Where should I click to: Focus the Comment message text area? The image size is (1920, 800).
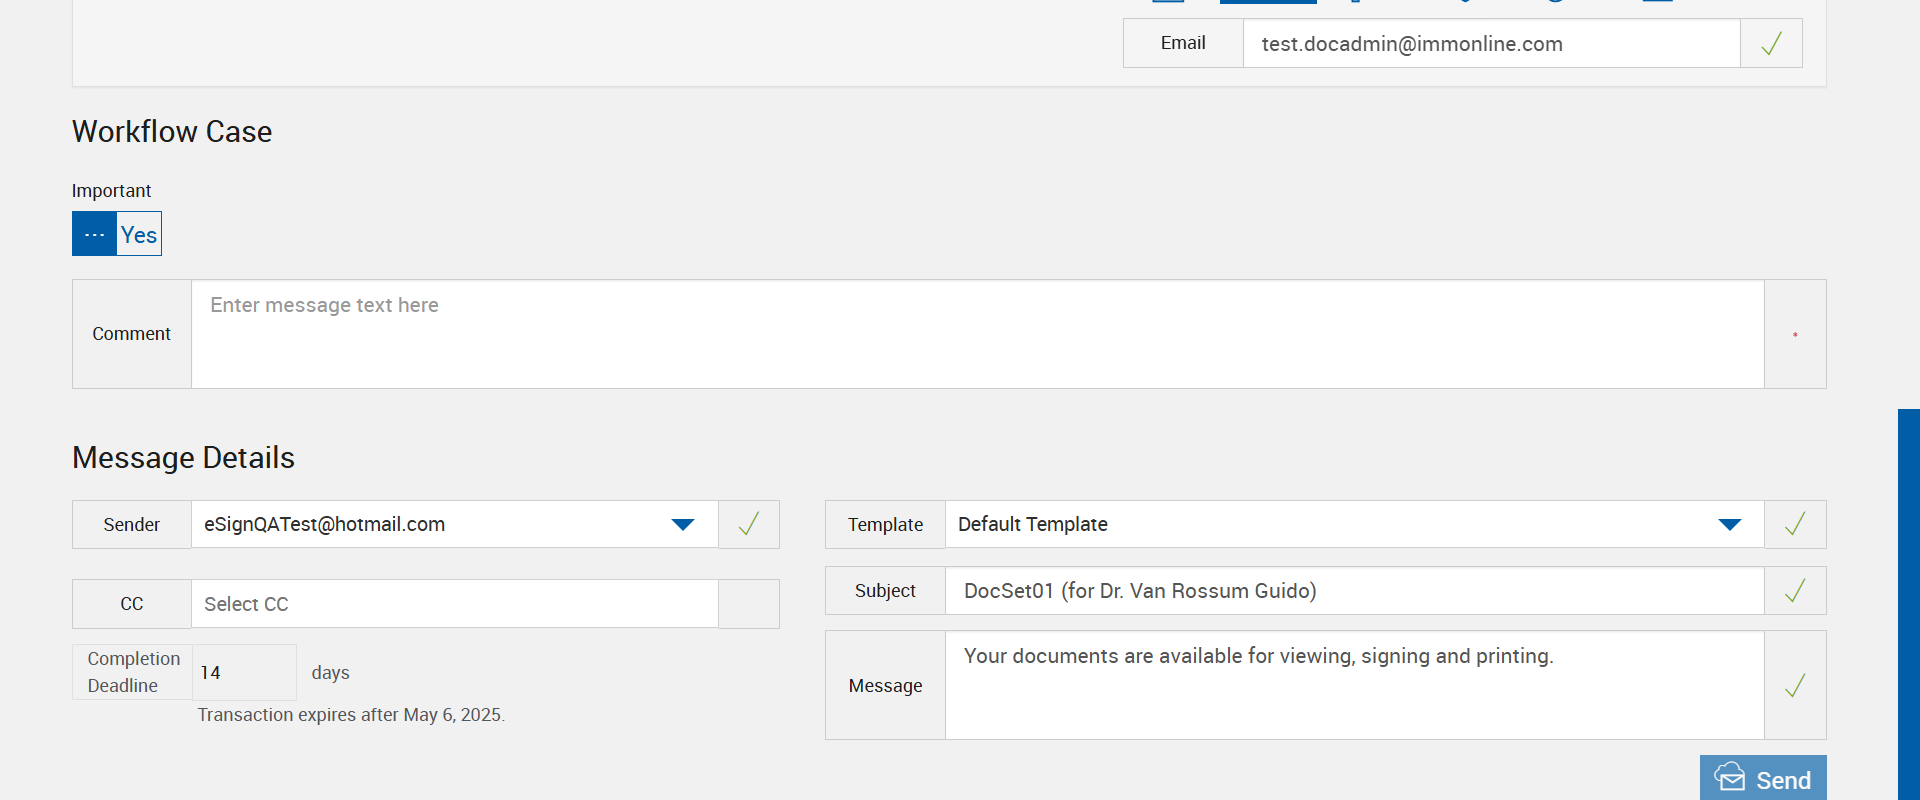(977, 334)
